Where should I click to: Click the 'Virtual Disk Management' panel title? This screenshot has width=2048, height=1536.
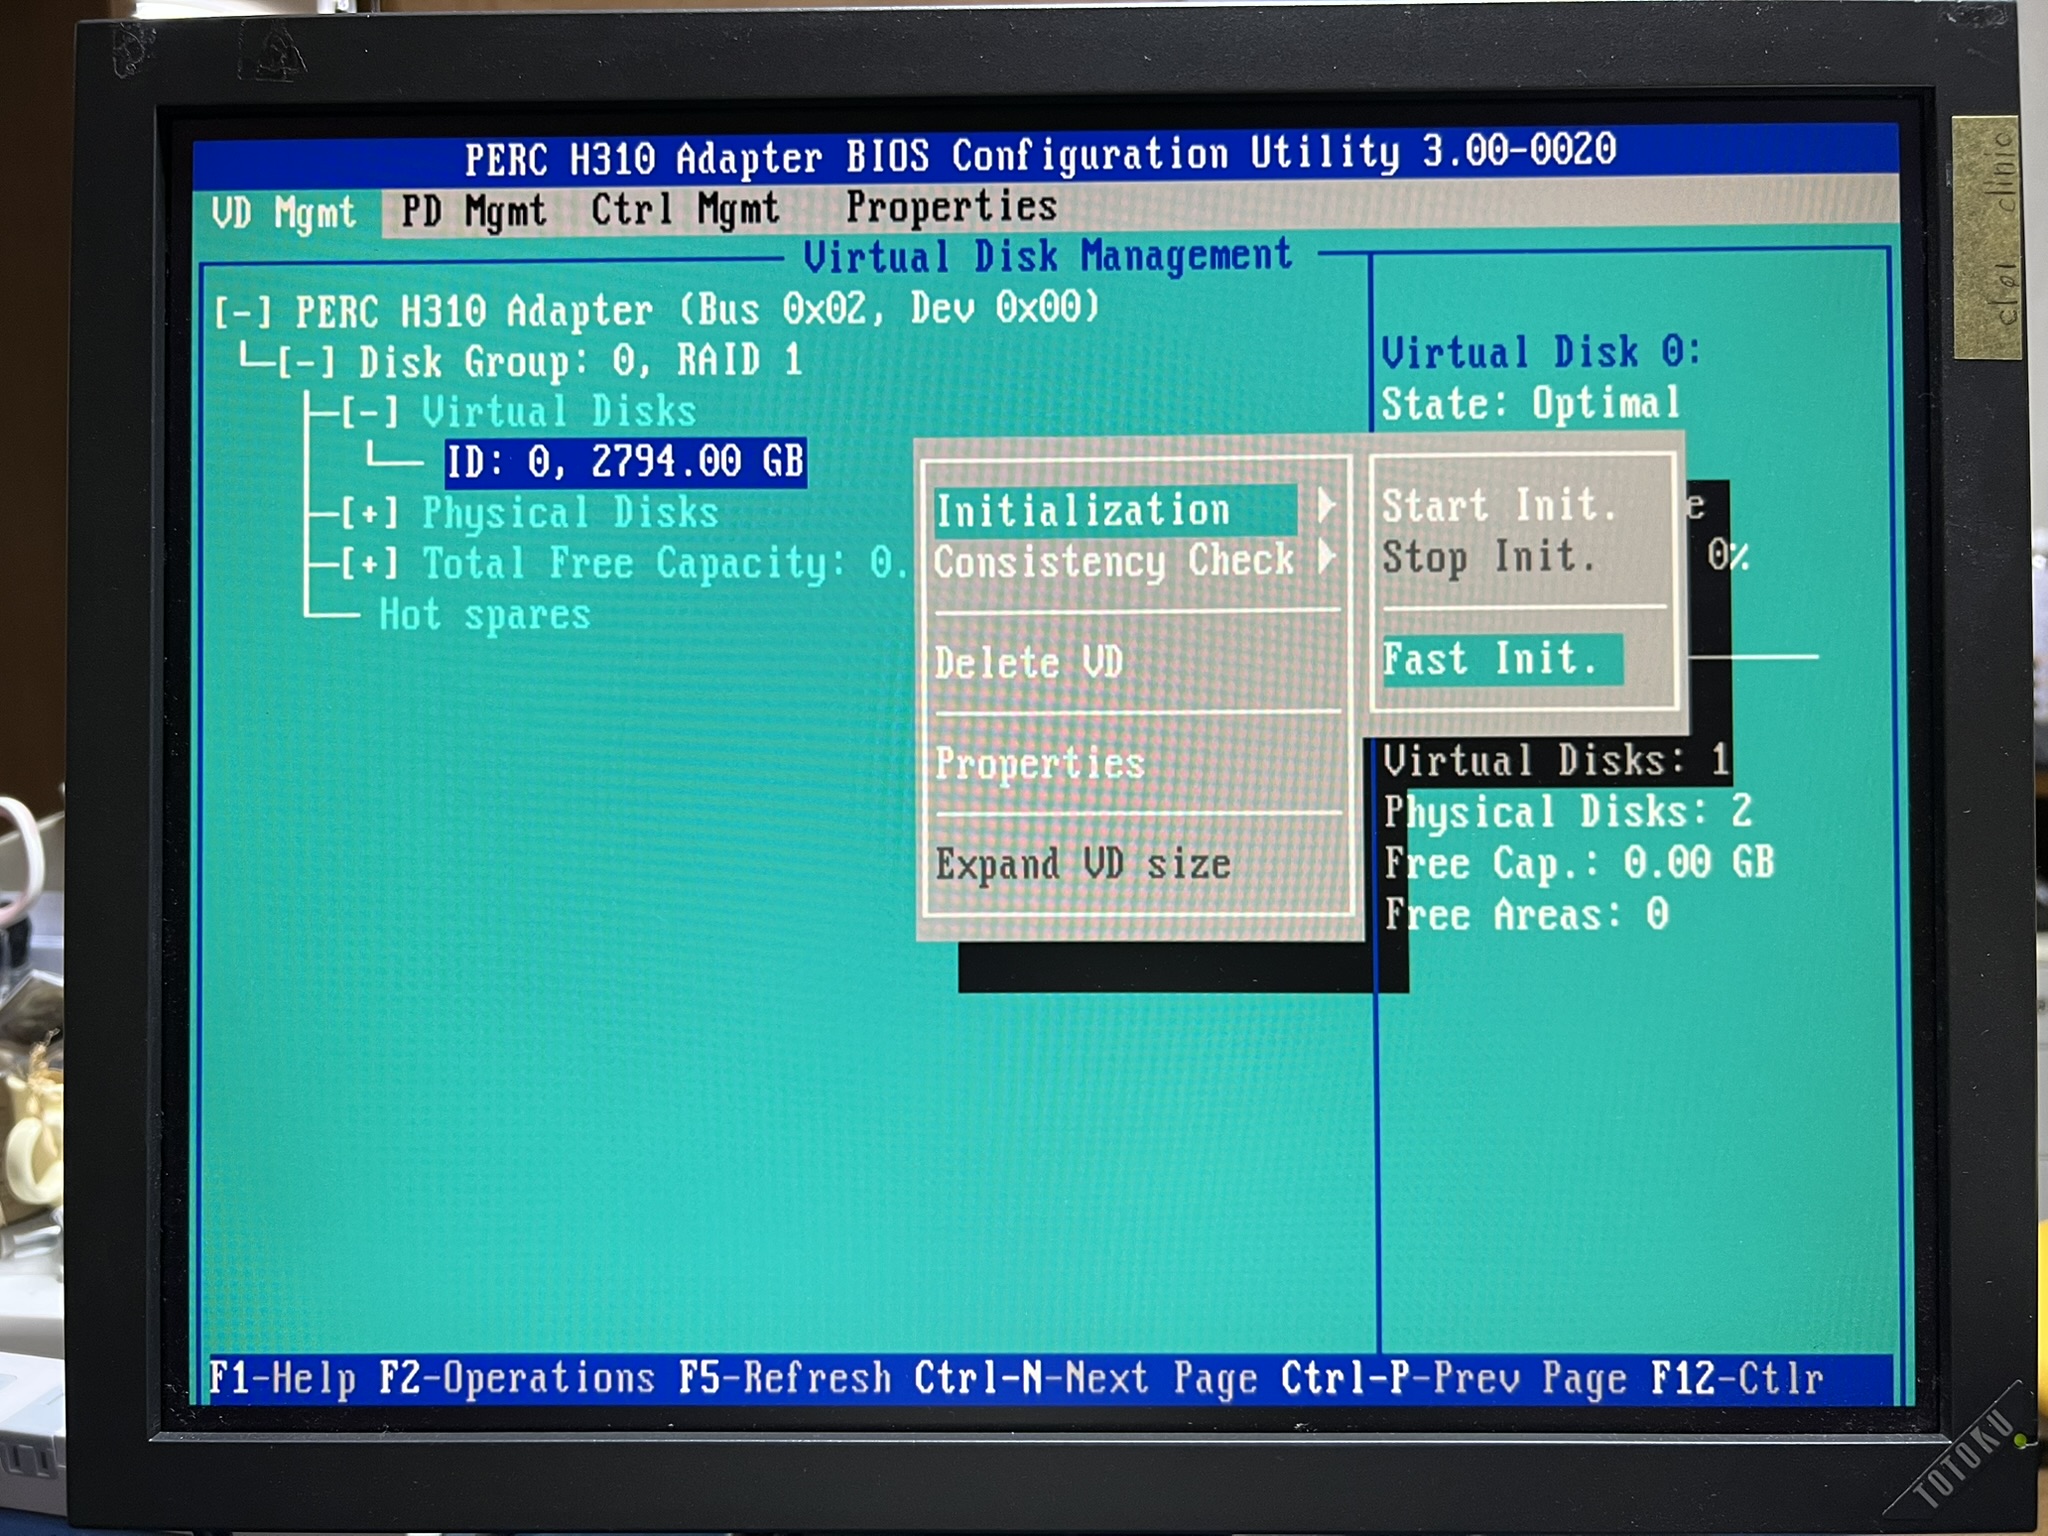1048,256
